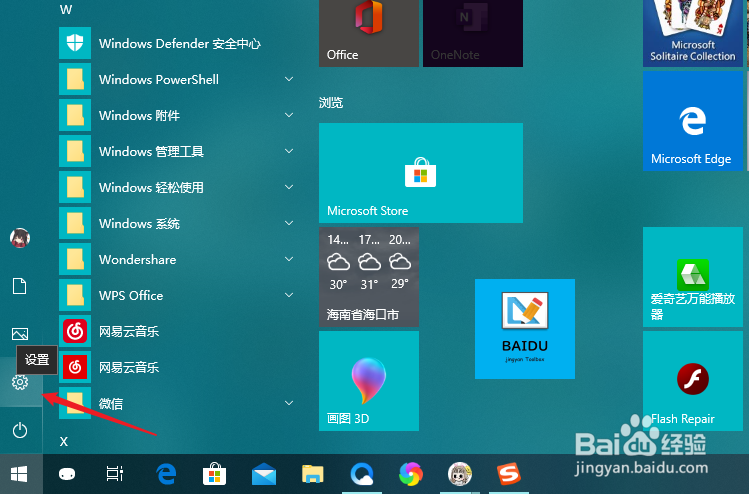
Task: Click the Windows 管理工具 label
Action: tap(151, 151)
